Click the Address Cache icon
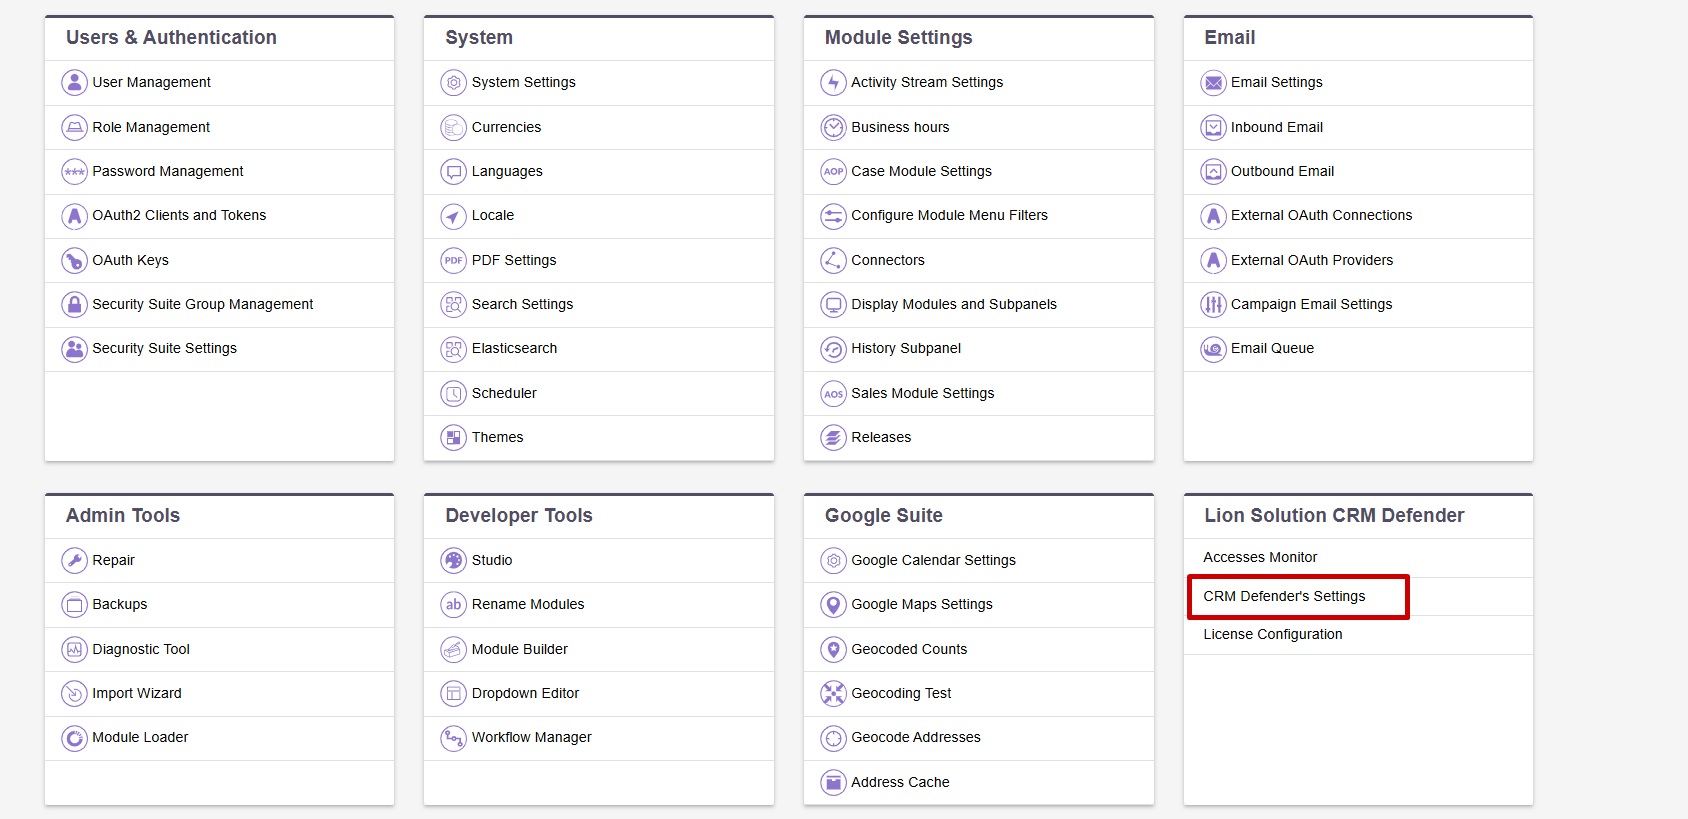 coord(833,782)
